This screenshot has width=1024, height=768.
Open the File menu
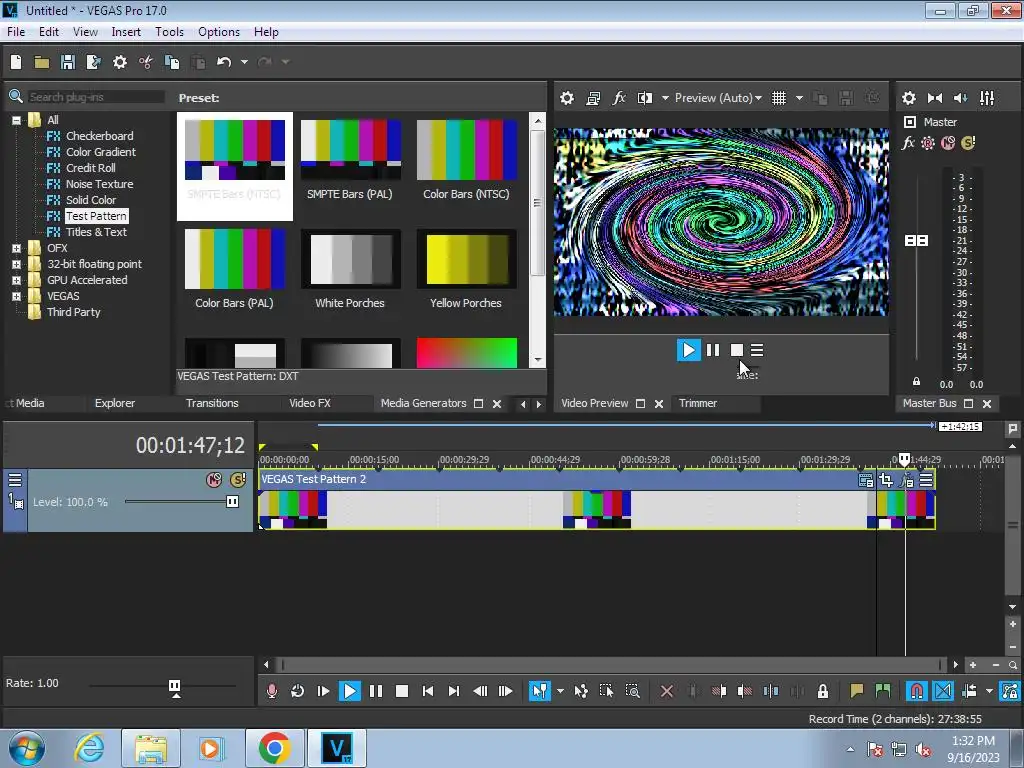pos(16,32)
